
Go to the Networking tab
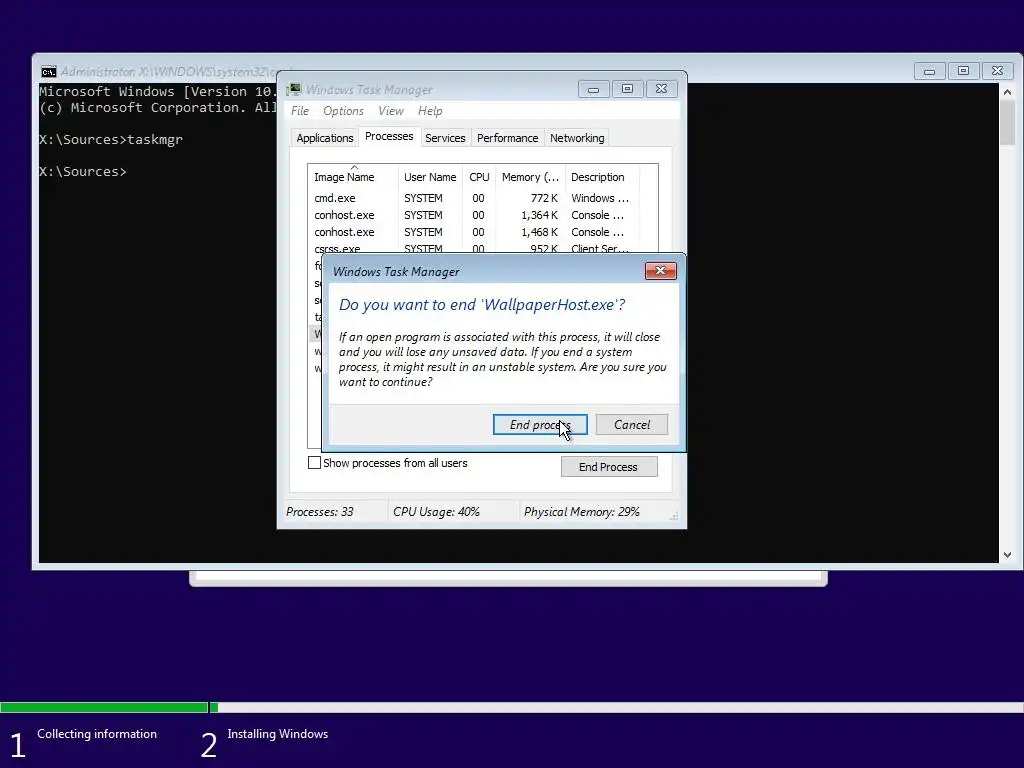coord(577,138)
